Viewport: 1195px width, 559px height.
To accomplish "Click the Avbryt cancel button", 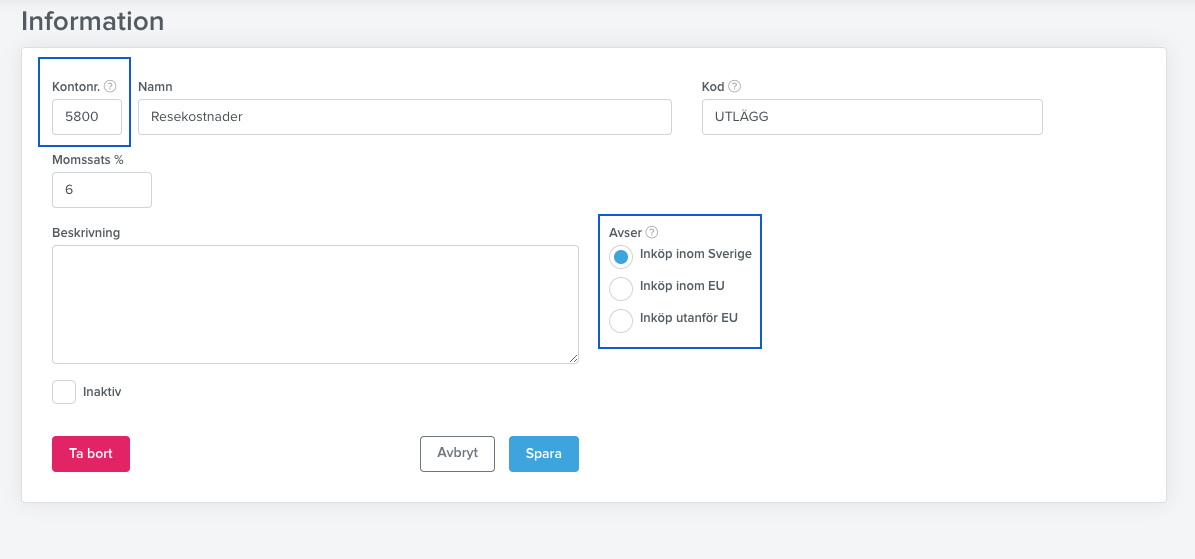I will click(x=457, y=454).
